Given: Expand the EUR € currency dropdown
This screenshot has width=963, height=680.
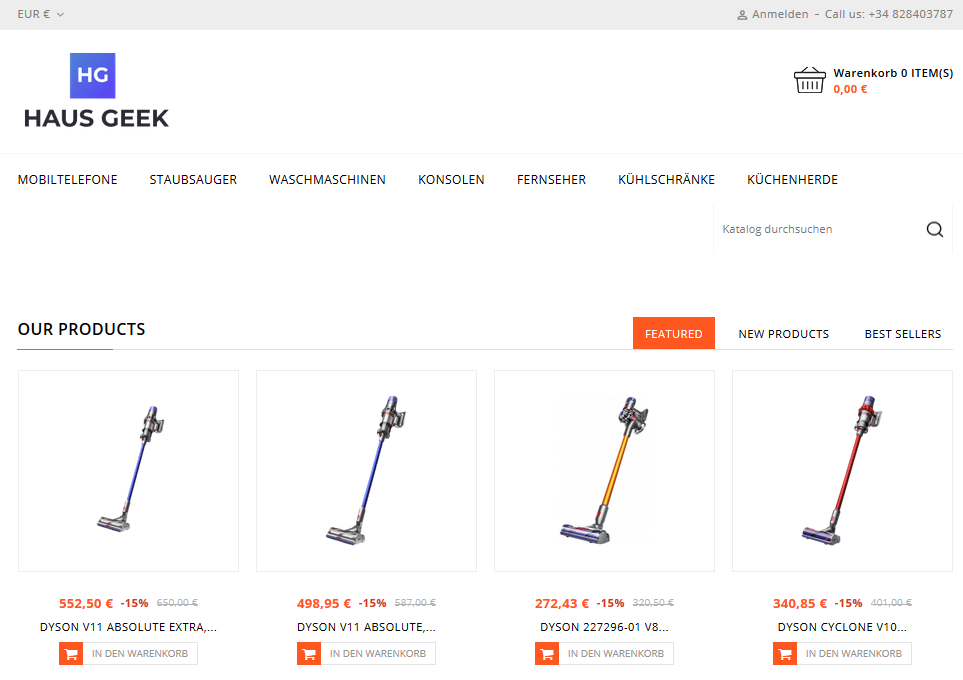Looking at the screenshot, I should coord(41,14).
